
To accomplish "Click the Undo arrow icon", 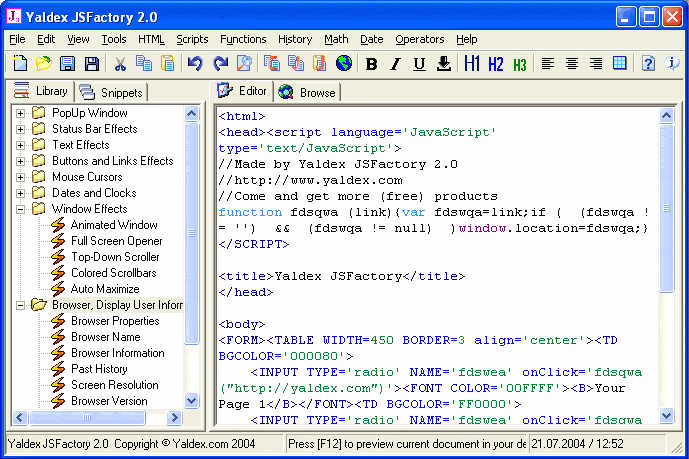I will click(195, 64).
